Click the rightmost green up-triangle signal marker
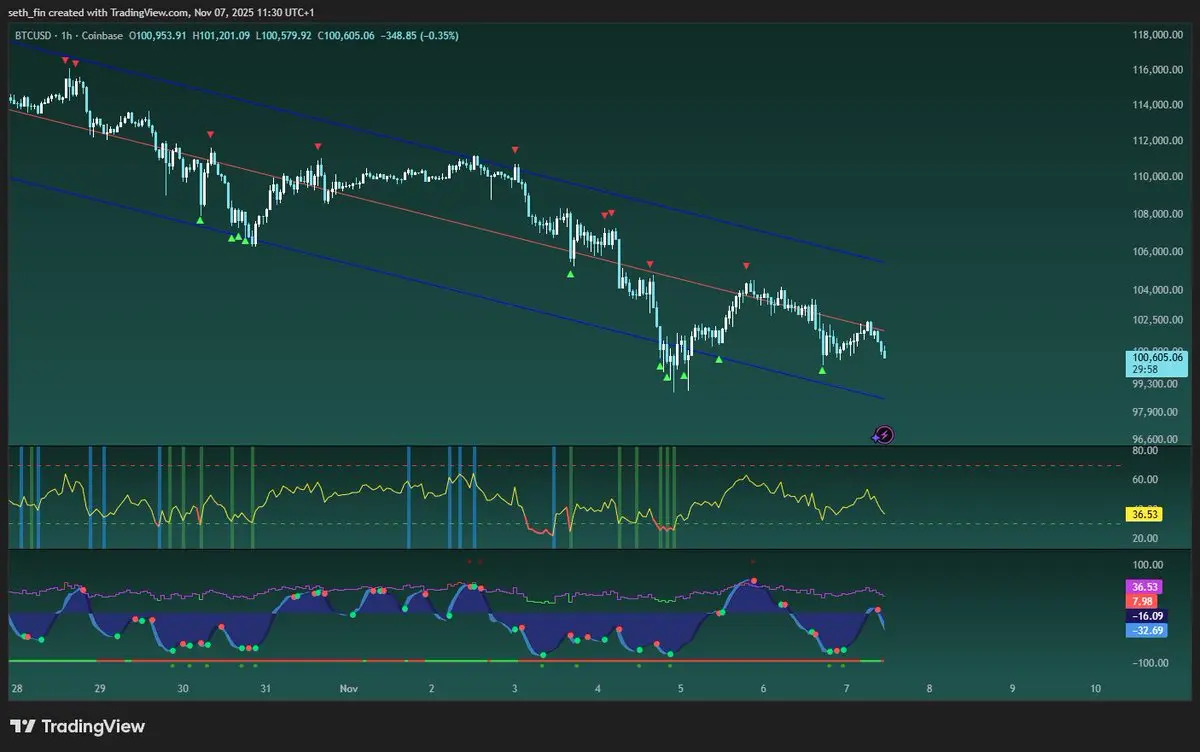Viewport: 1200px width, 752px height. coord(822,370)
